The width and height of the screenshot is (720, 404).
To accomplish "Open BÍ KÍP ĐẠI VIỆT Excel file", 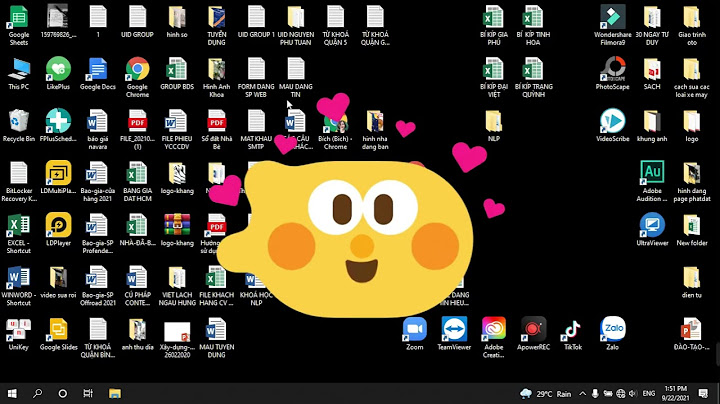I will (x=494, y=78).
